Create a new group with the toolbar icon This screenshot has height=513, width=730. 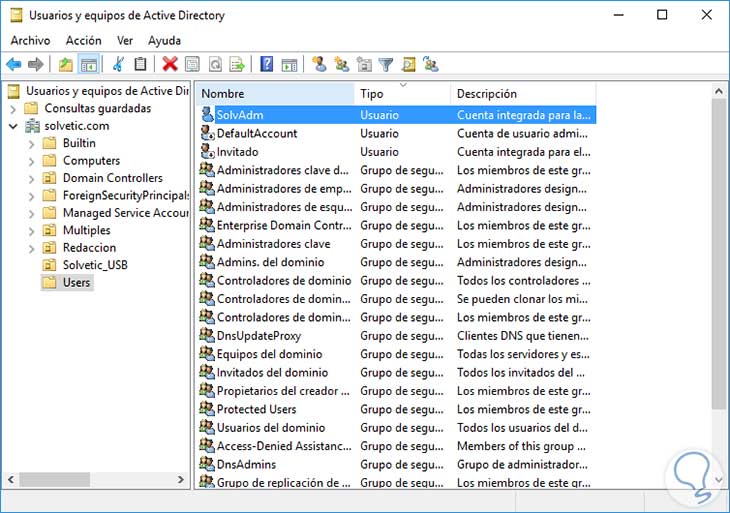[x=341, y=64]
